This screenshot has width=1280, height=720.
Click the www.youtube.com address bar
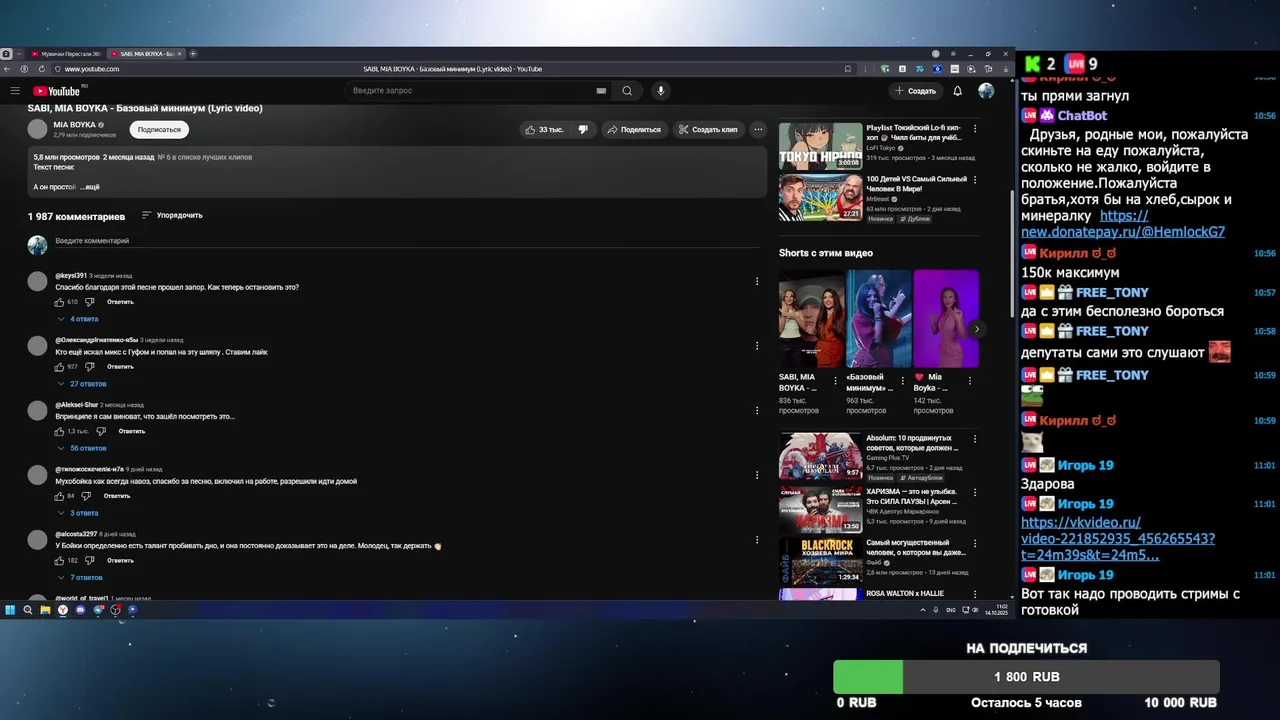click(x=92, y=69)
